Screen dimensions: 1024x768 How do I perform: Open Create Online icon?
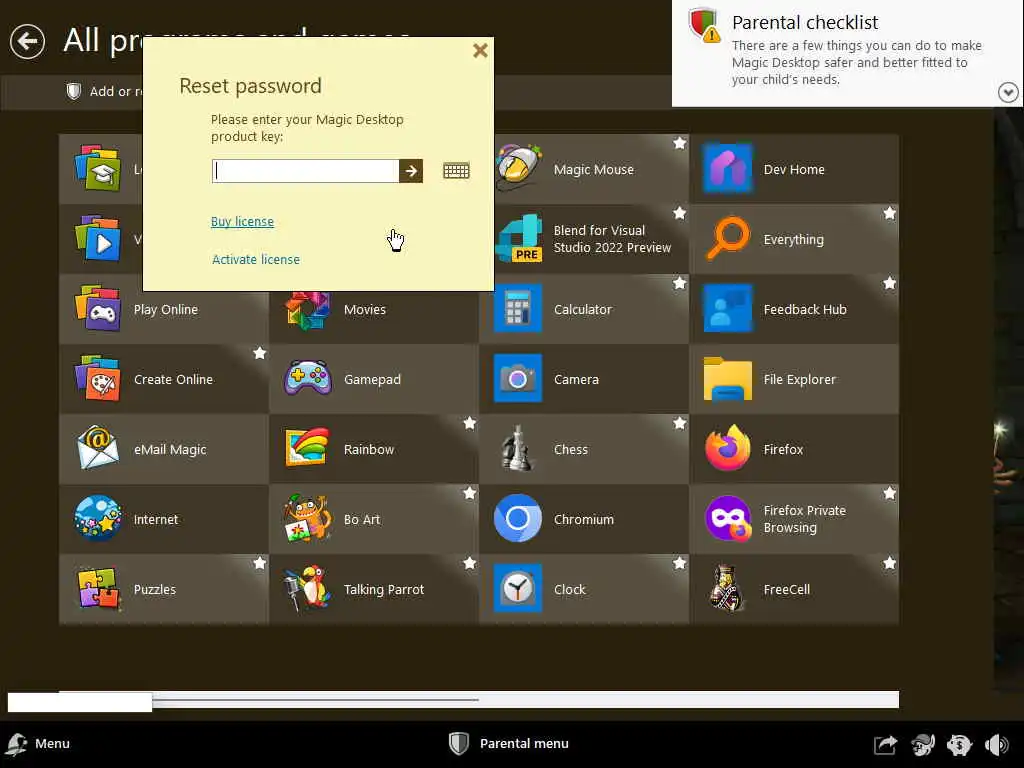click(98, 379)
